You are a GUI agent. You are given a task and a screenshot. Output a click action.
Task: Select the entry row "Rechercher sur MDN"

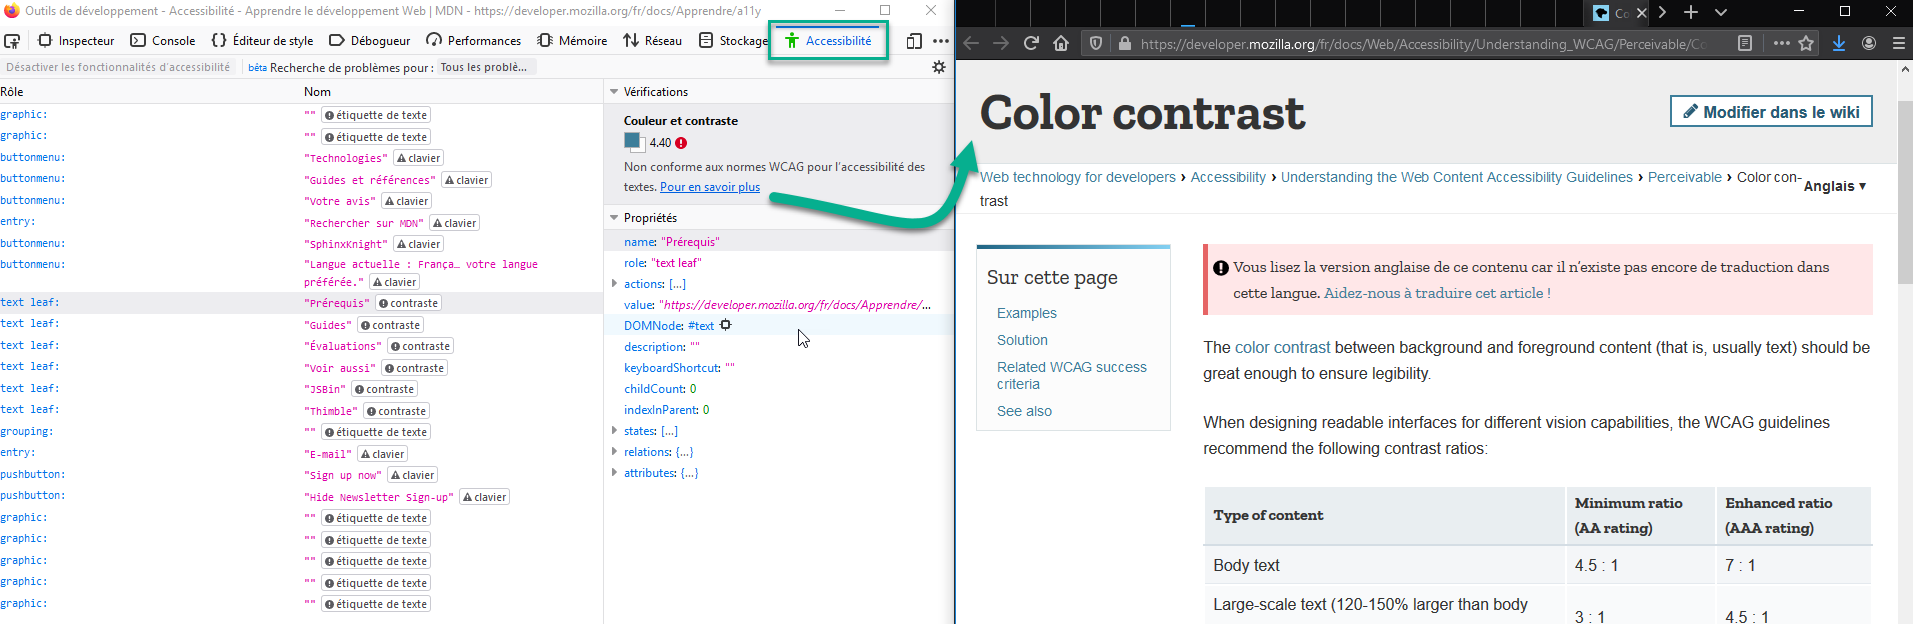point(301,222)
